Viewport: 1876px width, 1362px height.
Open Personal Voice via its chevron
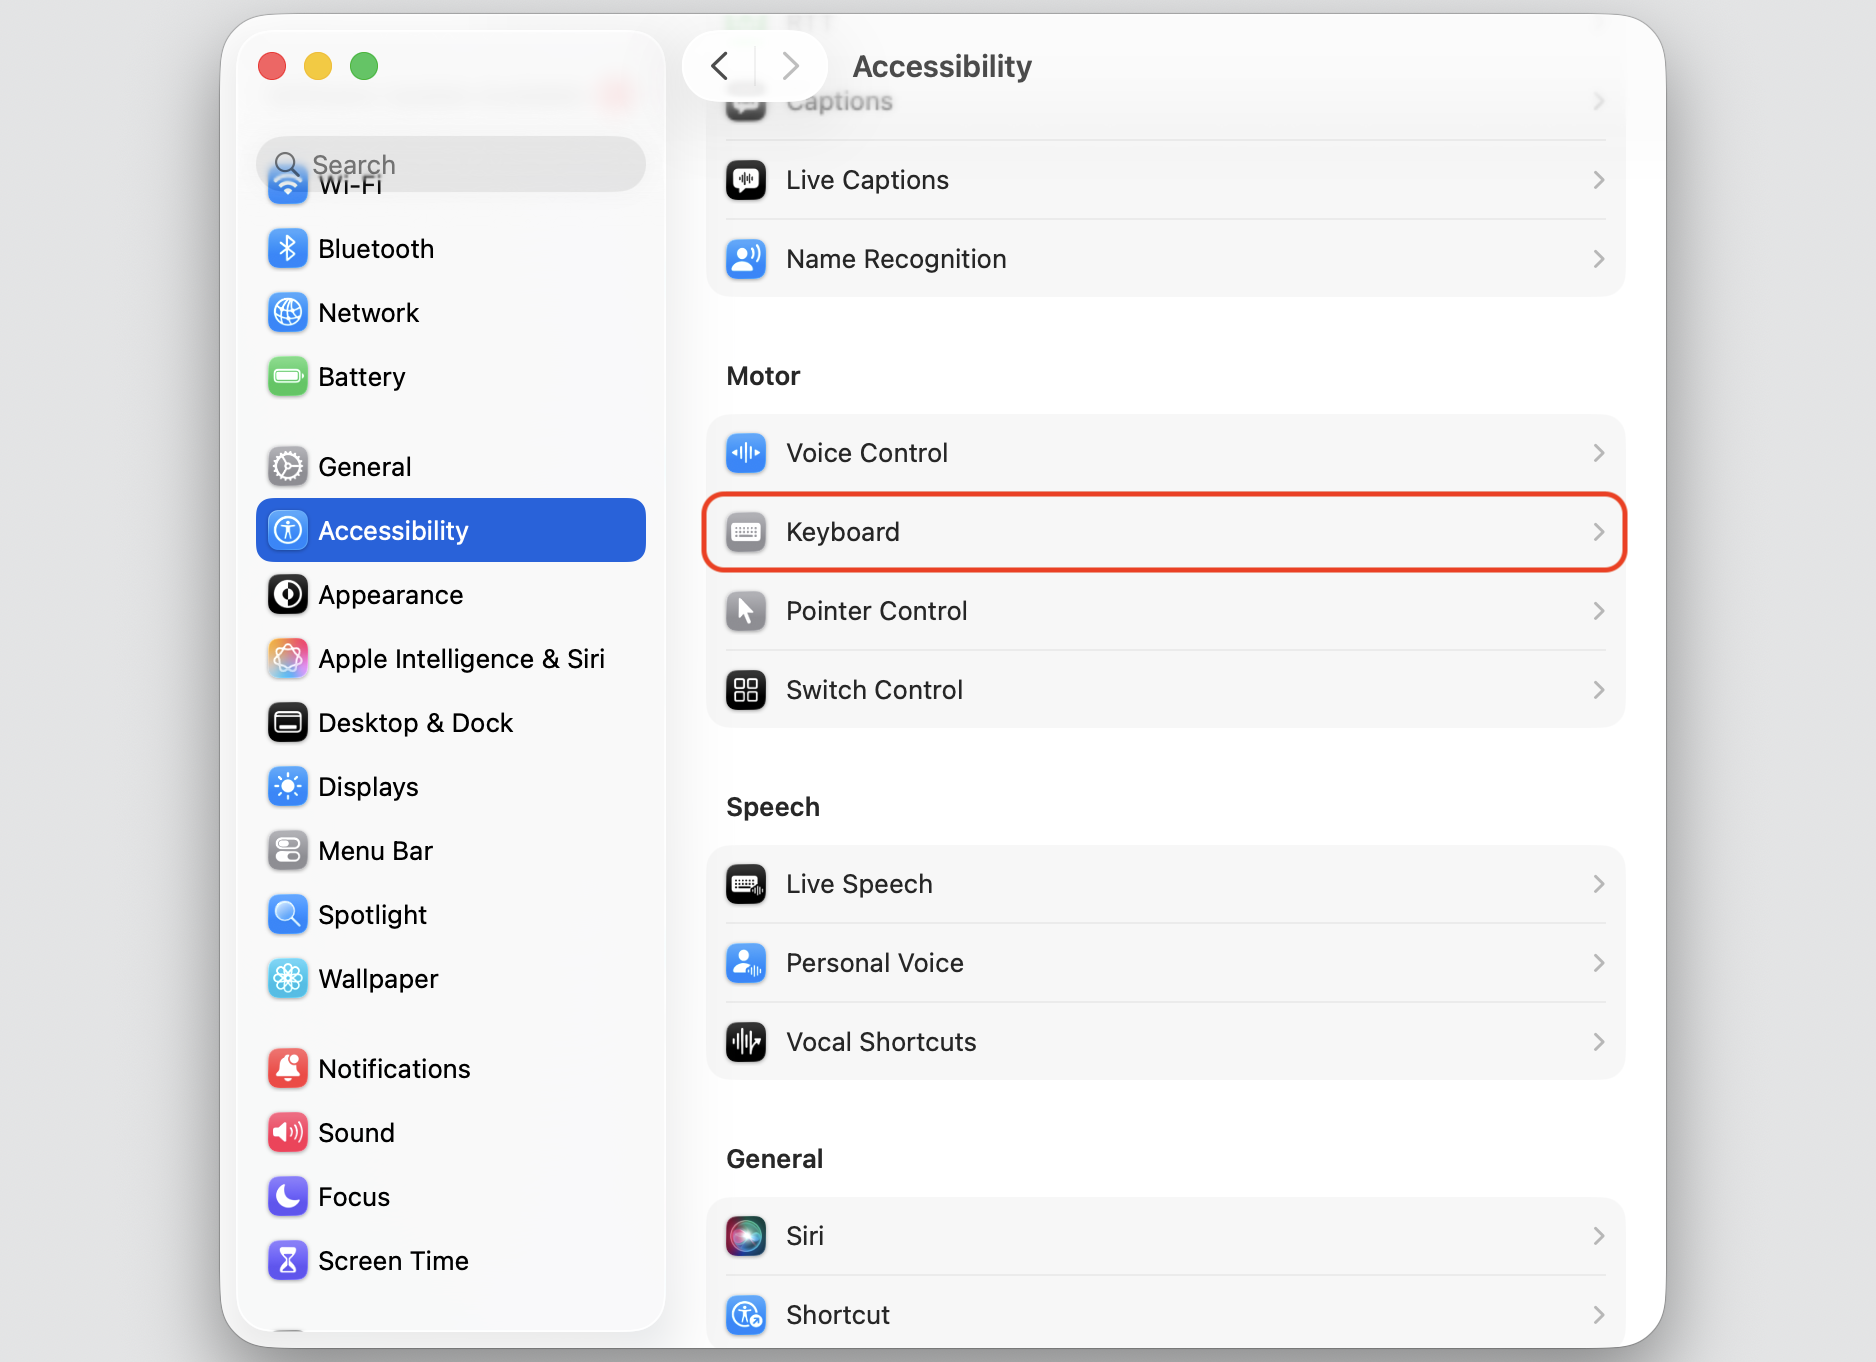1599,963
